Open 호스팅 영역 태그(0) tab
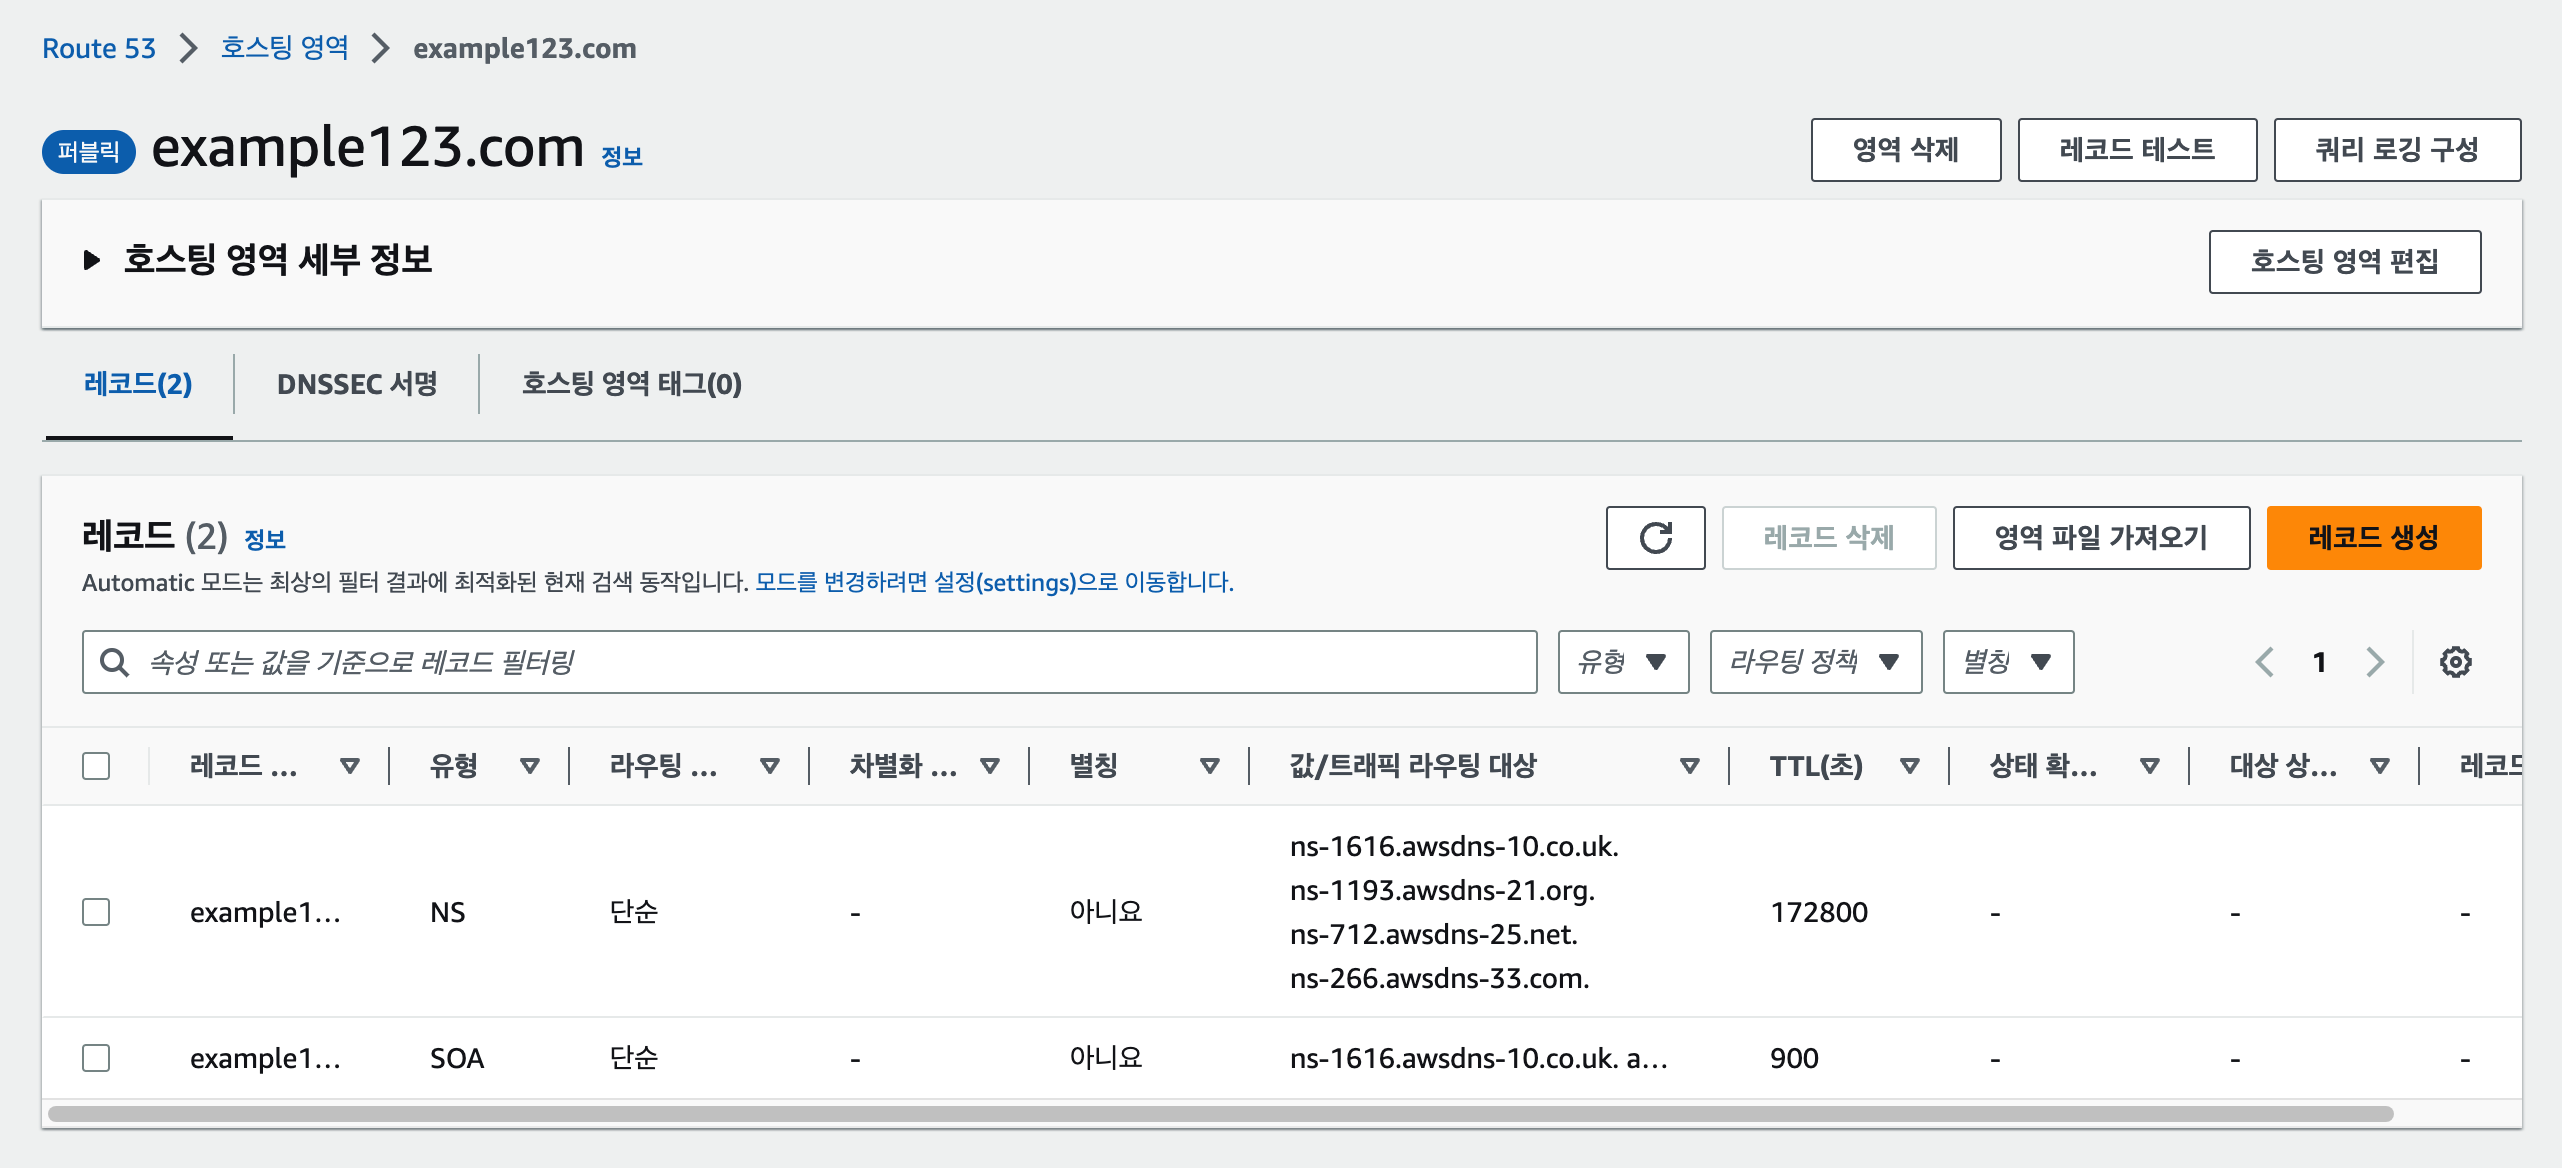This screenshot has width=2562, height=1168. pyautogui.click(x=631, y=384)
